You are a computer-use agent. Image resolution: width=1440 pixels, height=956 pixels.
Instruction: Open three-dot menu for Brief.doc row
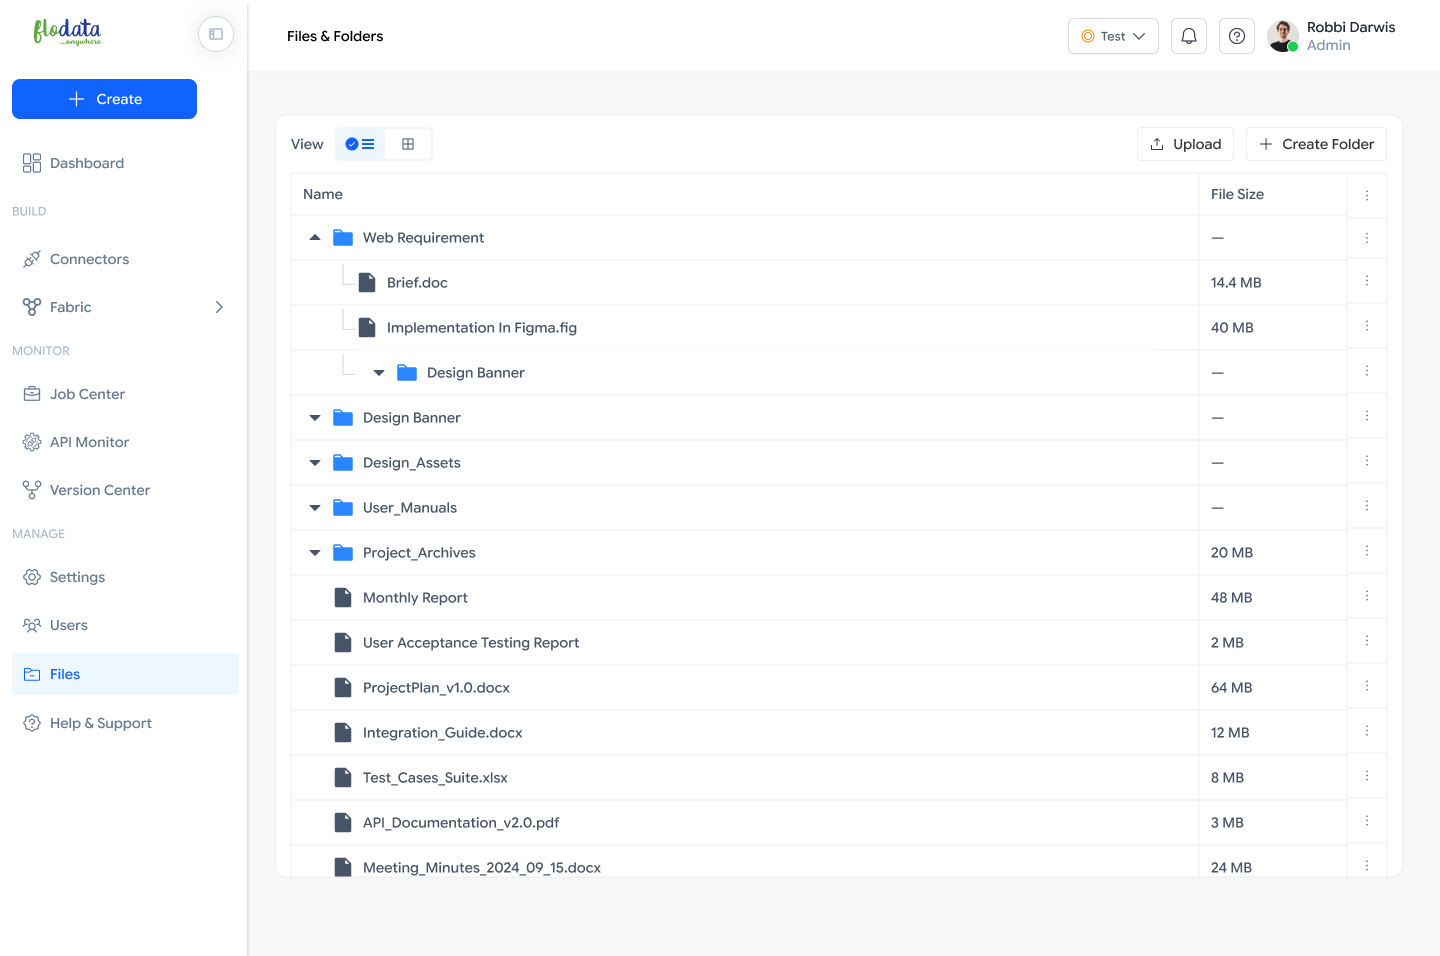(x=1366, y=282)
